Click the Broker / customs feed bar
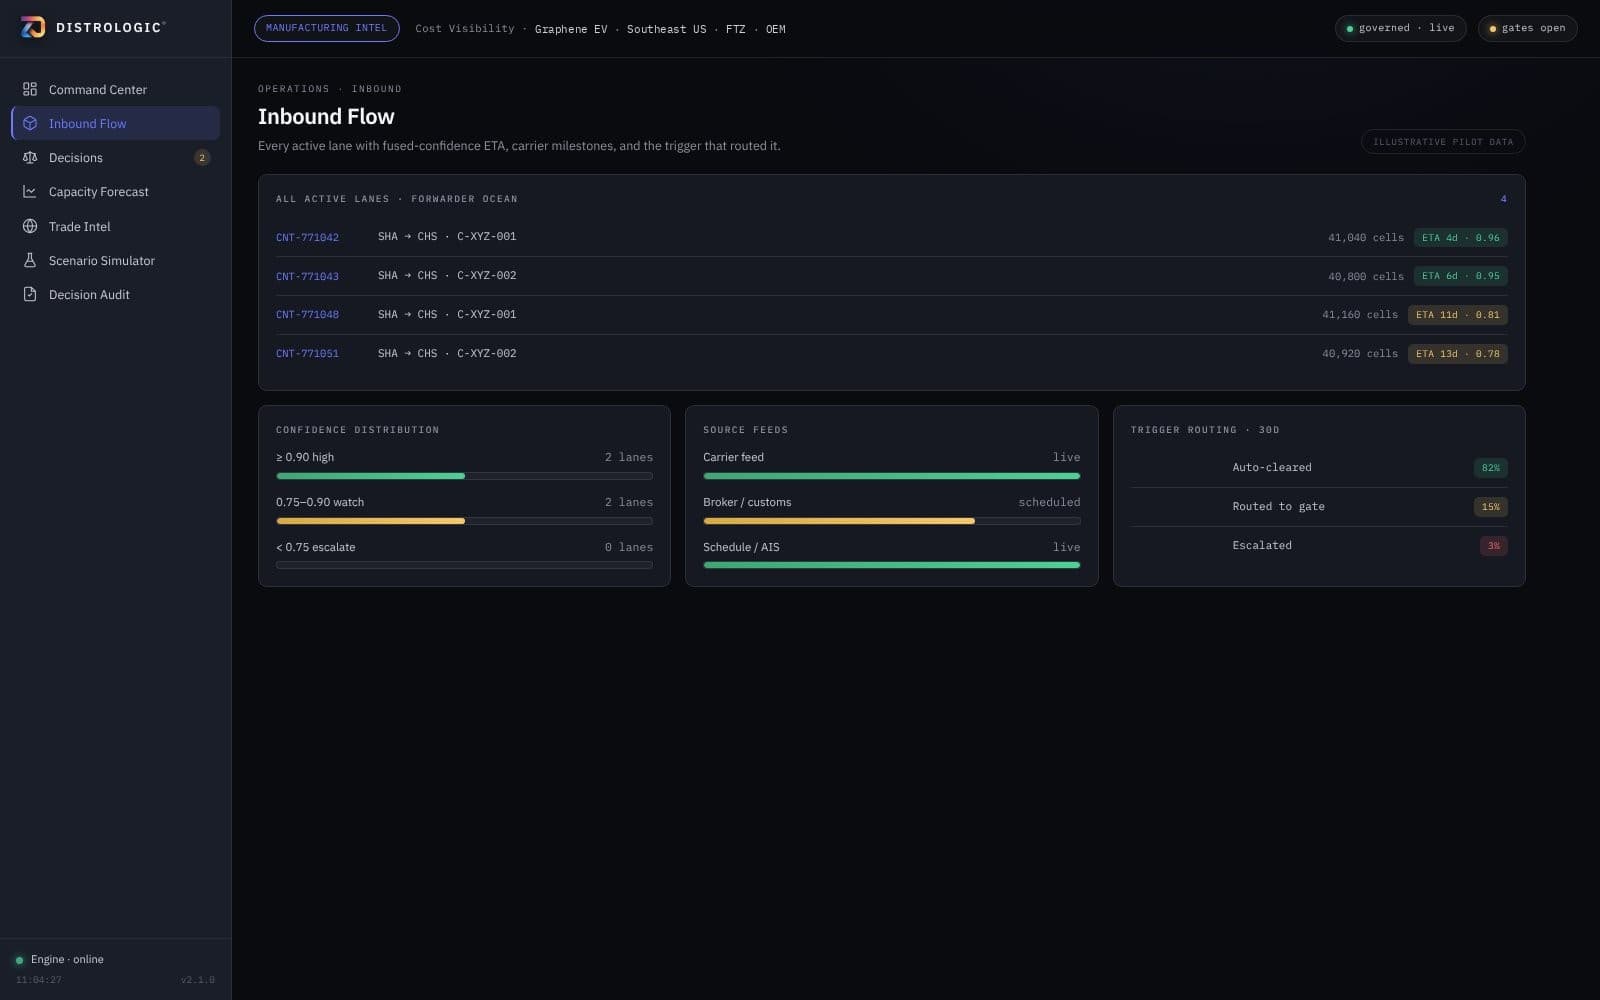Viewport: 1600px width, 1000px height. click(891, 521)
